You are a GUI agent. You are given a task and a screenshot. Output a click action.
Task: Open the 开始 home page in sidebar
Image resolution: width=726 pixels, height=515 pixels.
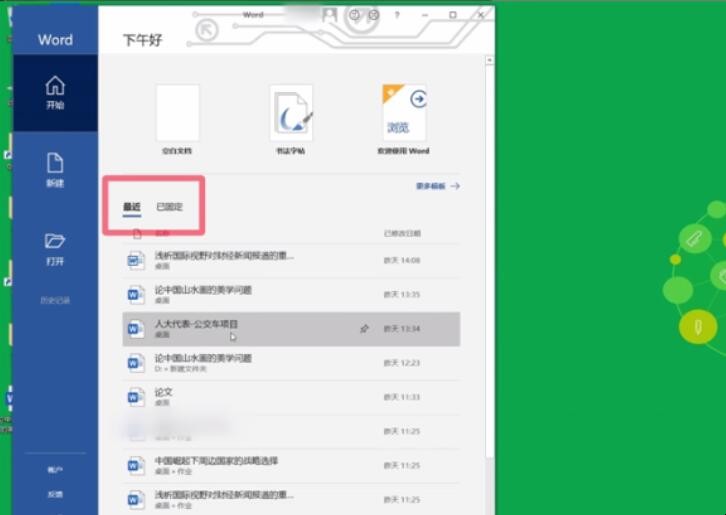[55, 93]
